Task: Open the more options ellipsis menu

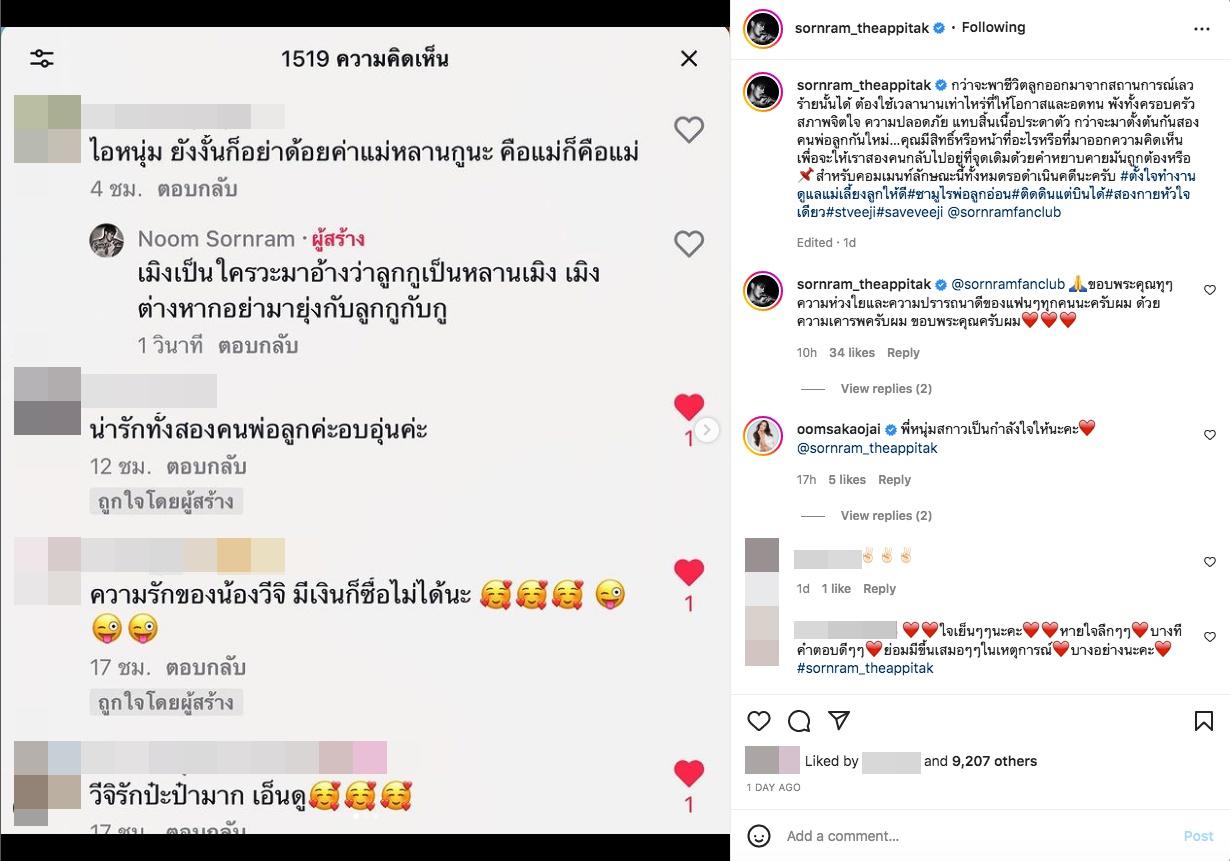Action: [1202, 29]
